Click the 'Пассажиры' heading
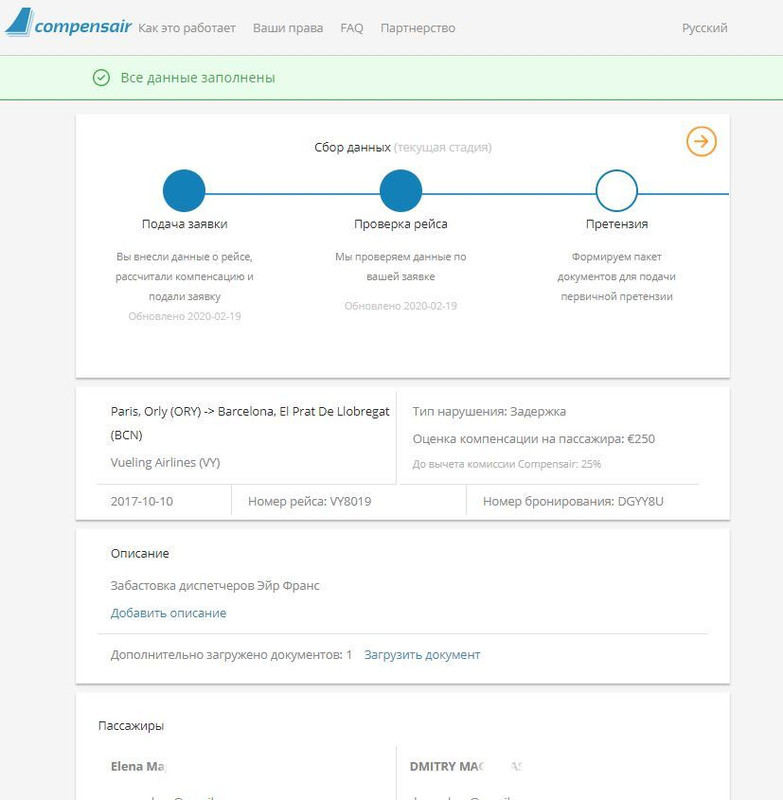The height and width of the screenshot is (800, 783). [131, 726]
